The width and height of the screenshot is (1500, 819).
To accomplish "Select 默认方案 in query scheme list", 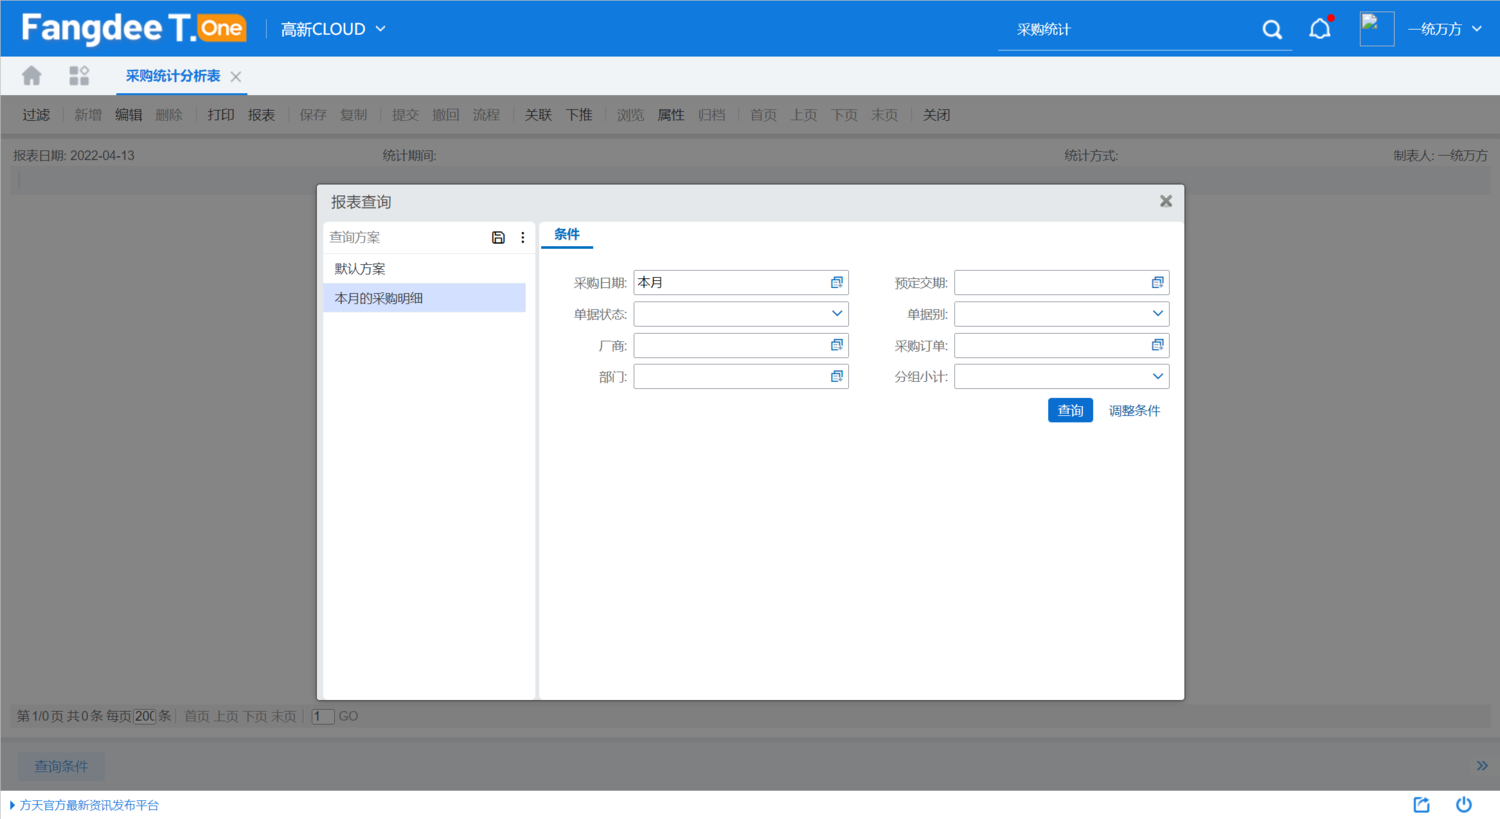I will click(x=360, y=269).
